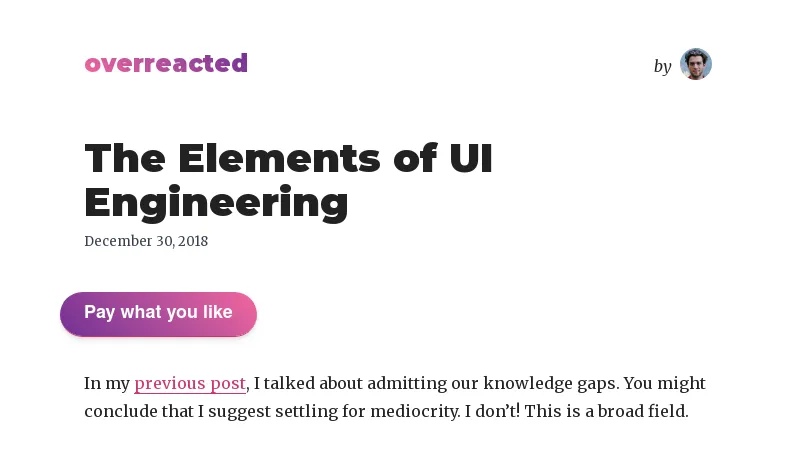
Task: Click the word "The" starting the title
Action: click(x=124, y=159)
